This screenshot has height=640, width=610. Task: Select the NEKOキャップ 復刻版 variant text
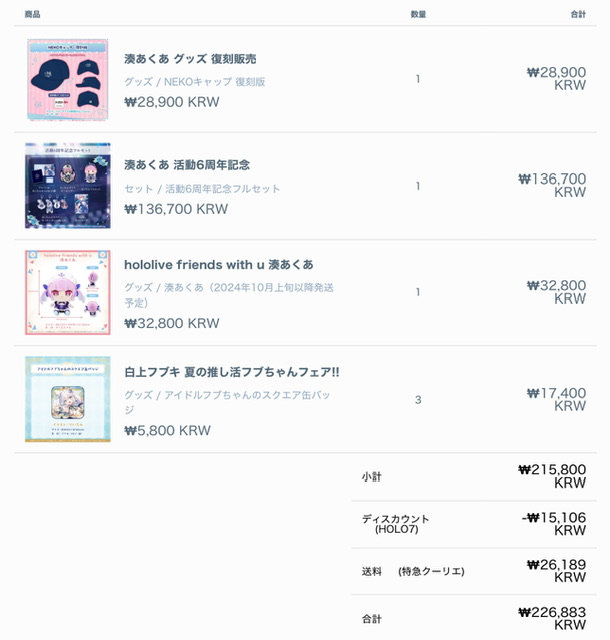(x=214, y=82)
